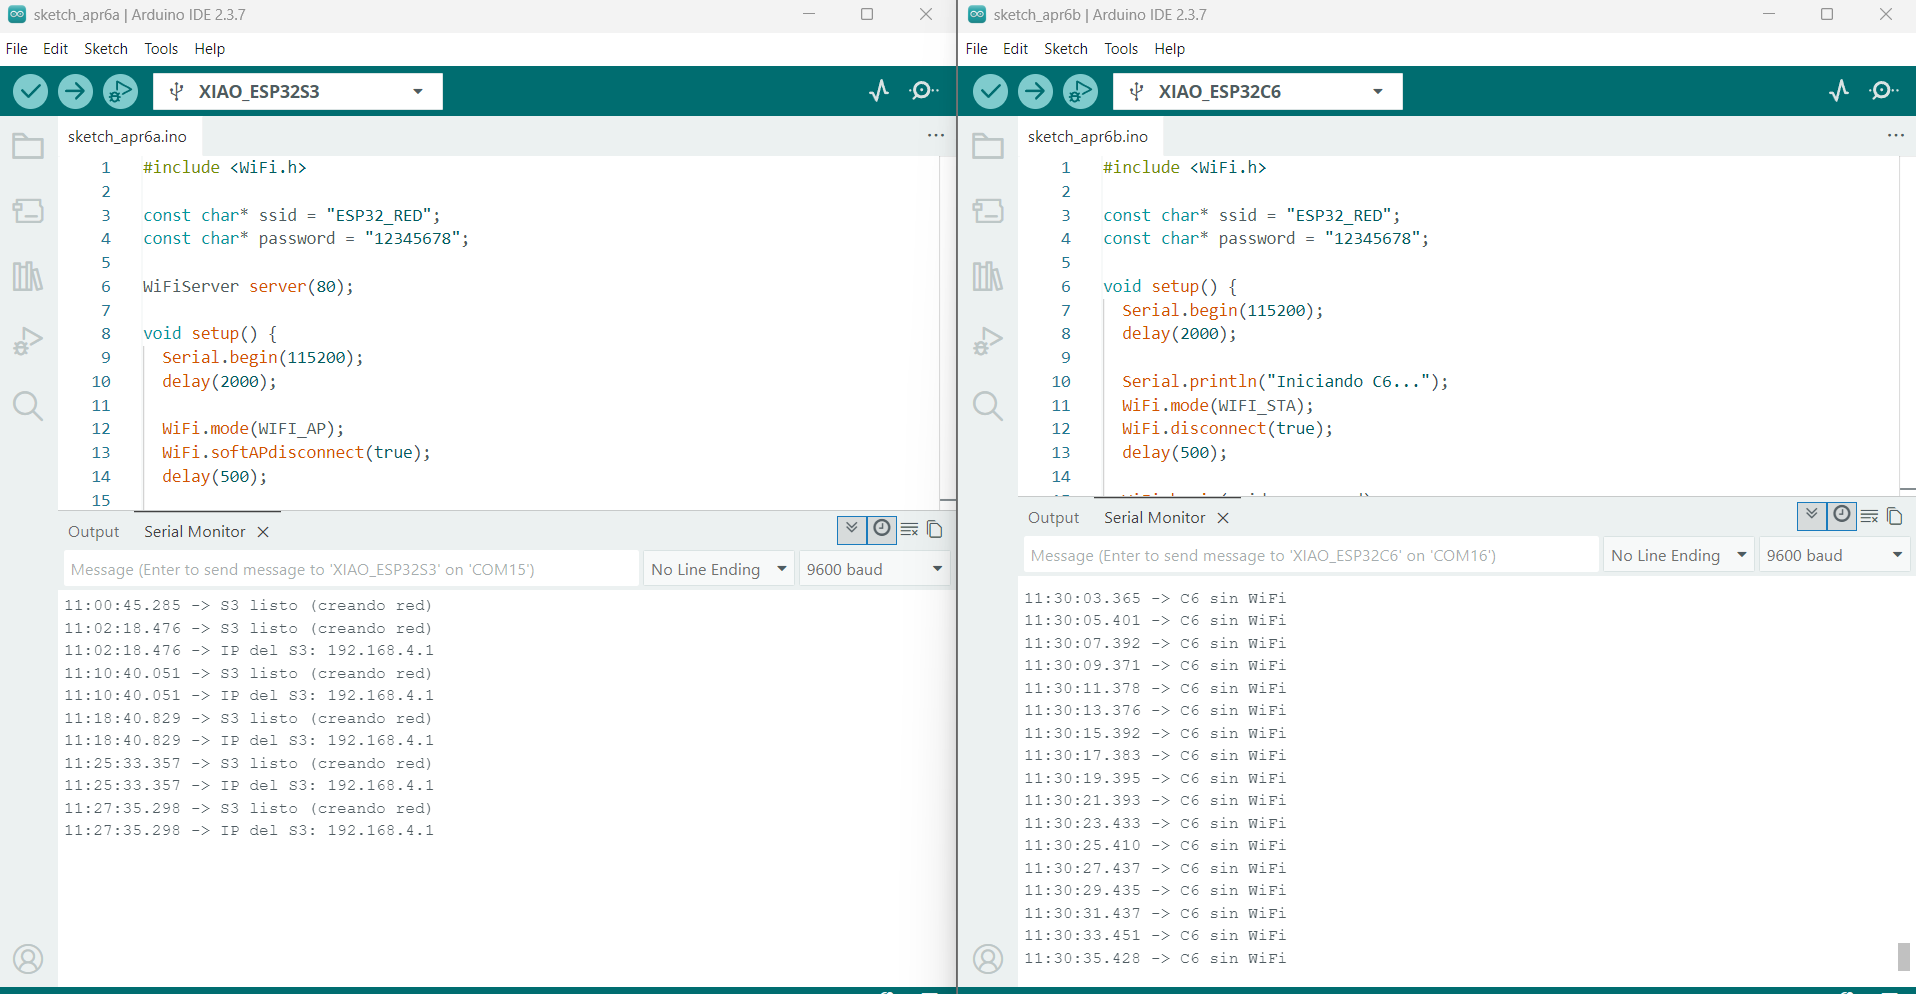Open Help menu in sketch_apr6b window
Image resolution: width=1916 pixels, height=994 pixels.
point(1170,49)
